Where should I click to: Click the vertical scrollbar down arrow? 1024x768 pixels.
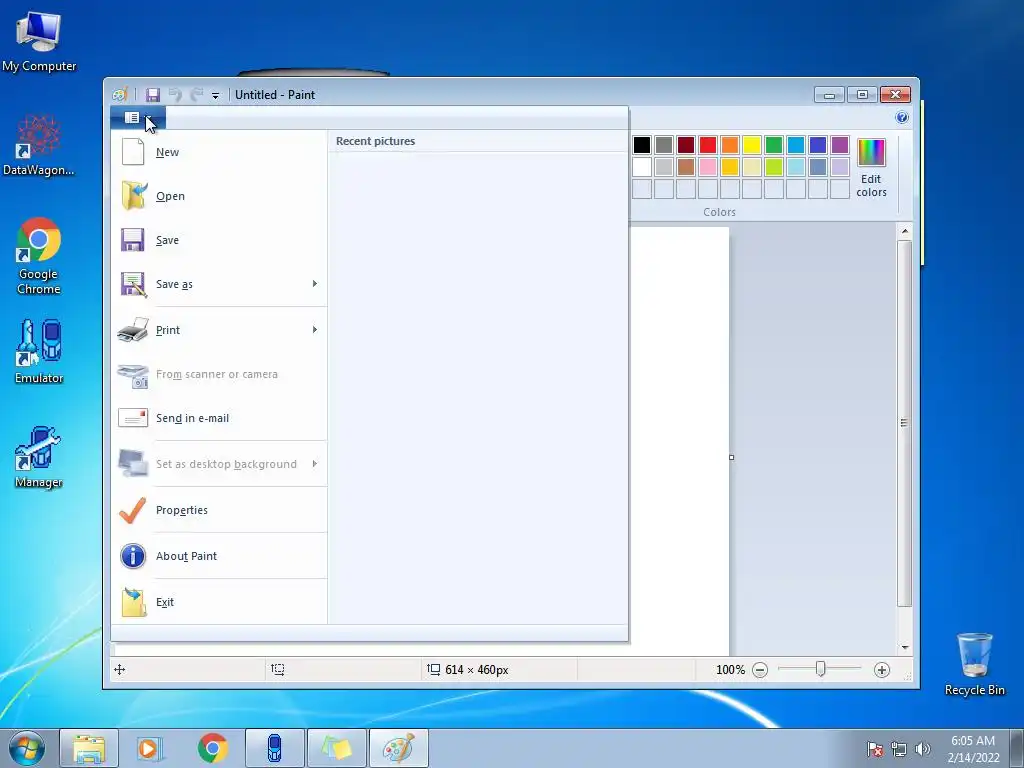[904, 647]
